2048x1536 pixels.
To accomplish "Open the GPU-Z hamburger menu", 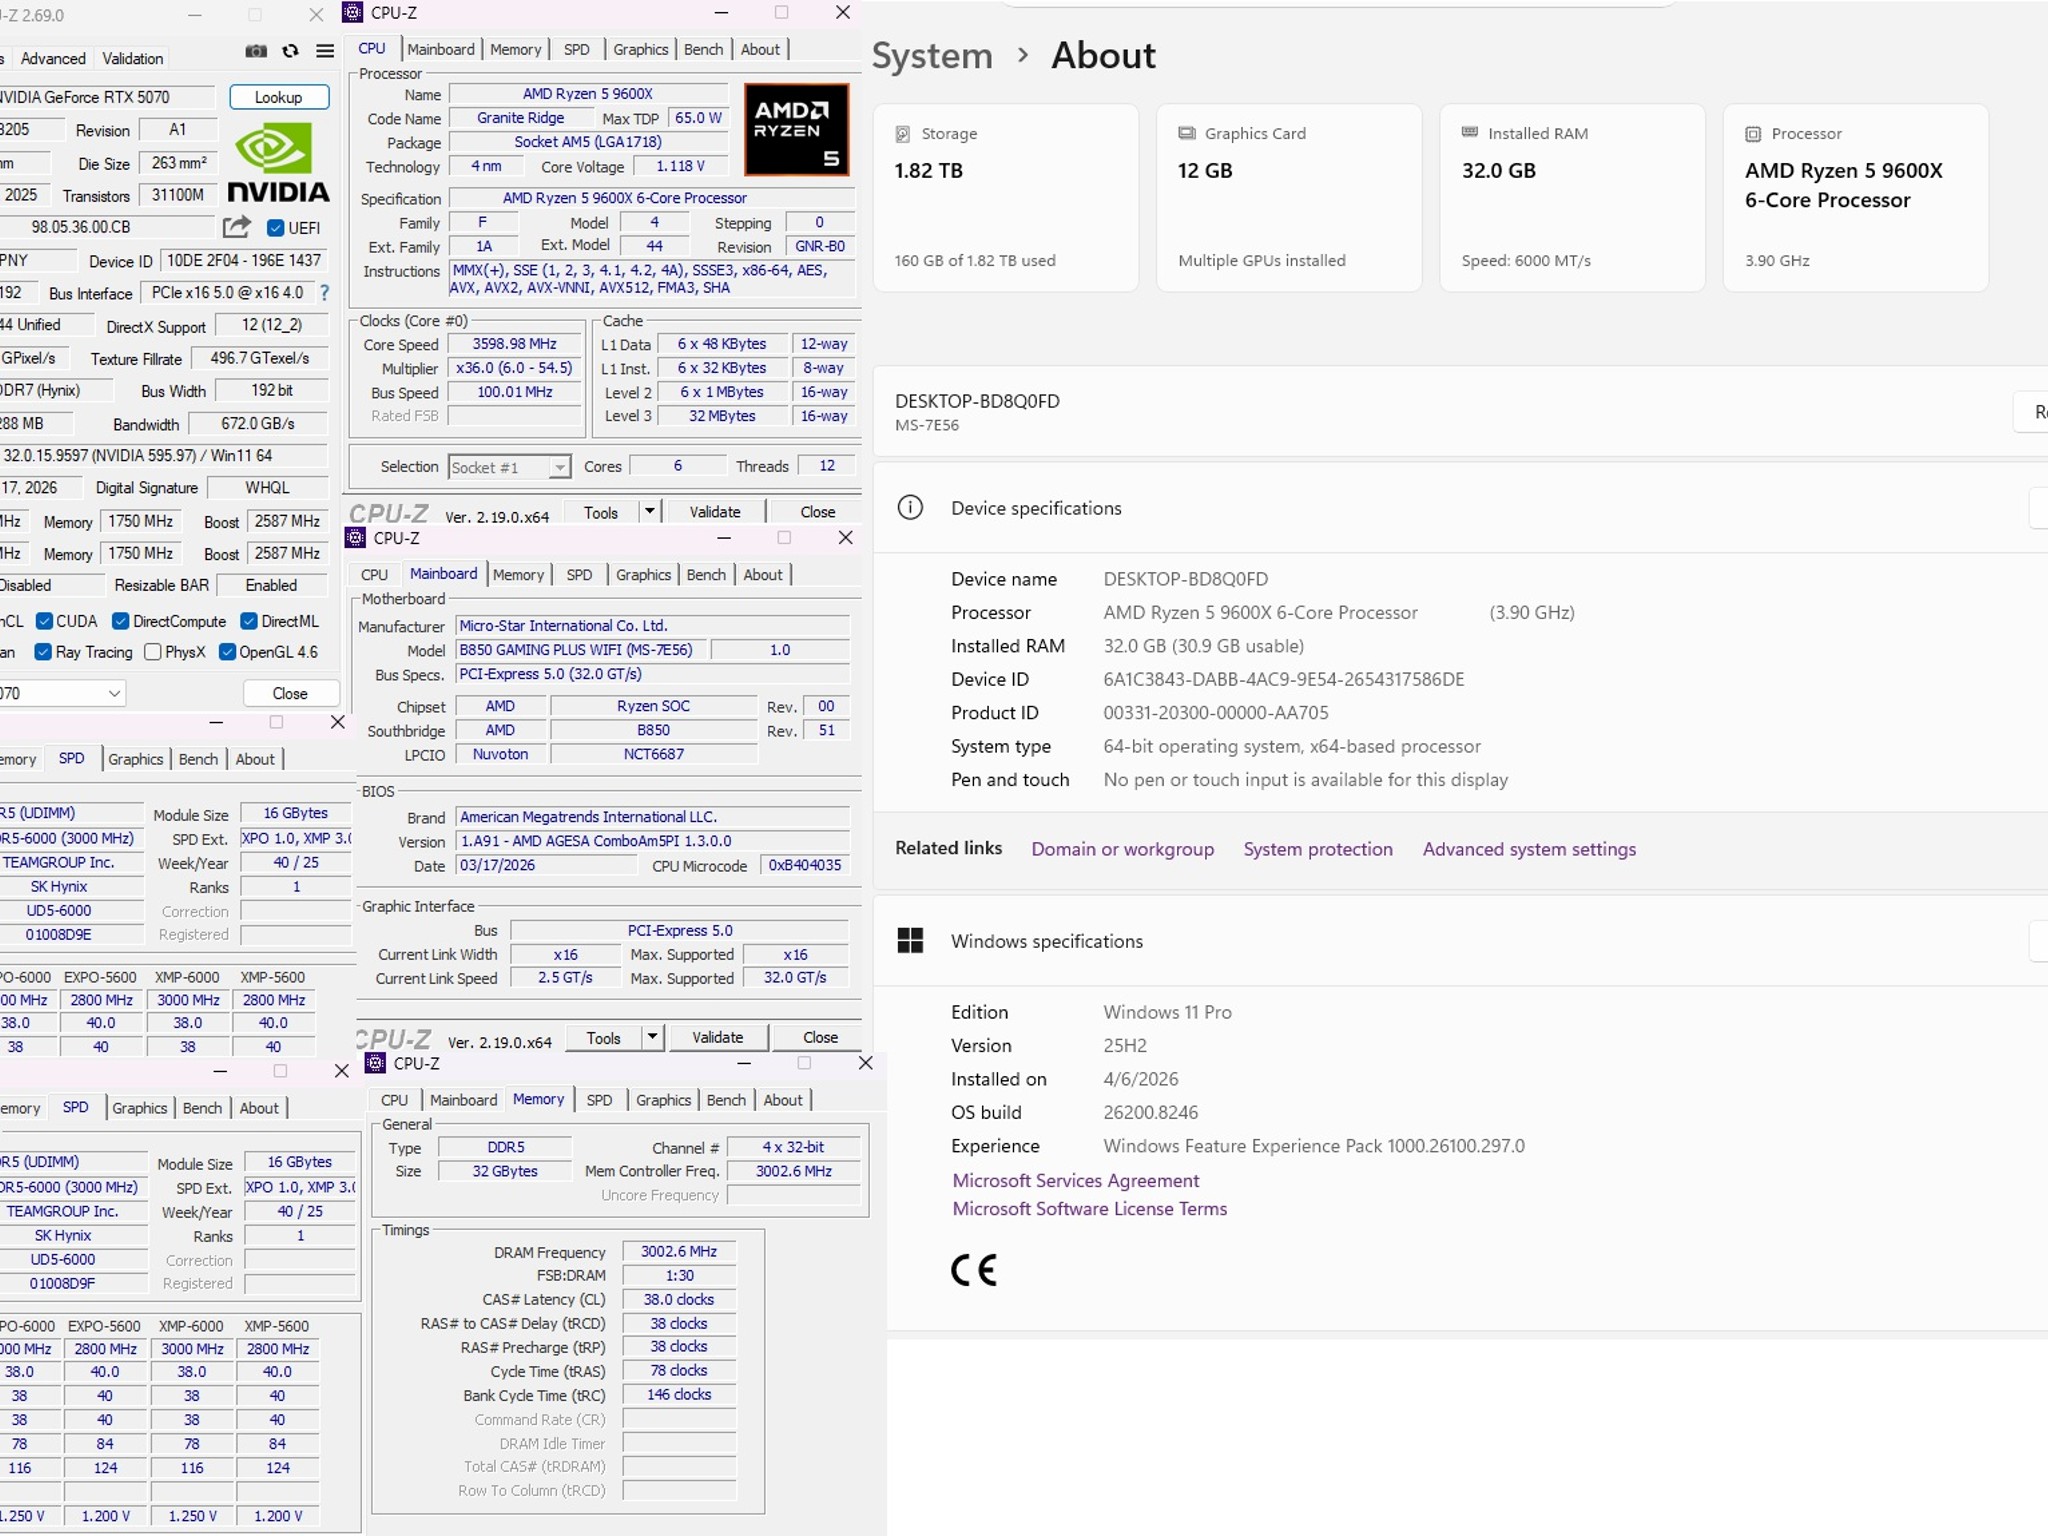I will (x=325, y=51).
